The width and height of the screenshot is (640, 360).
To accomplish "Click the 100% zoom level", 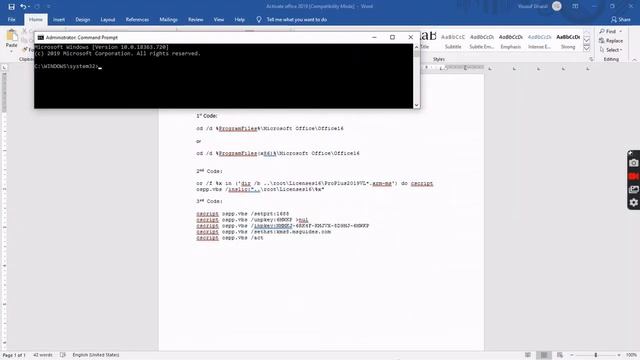I will click(631, 355).
